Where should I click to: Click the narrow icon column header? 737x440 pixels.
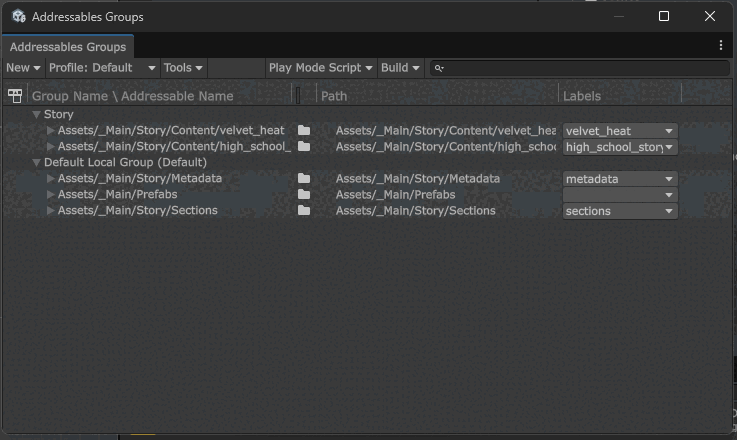[x=298, y=96]
